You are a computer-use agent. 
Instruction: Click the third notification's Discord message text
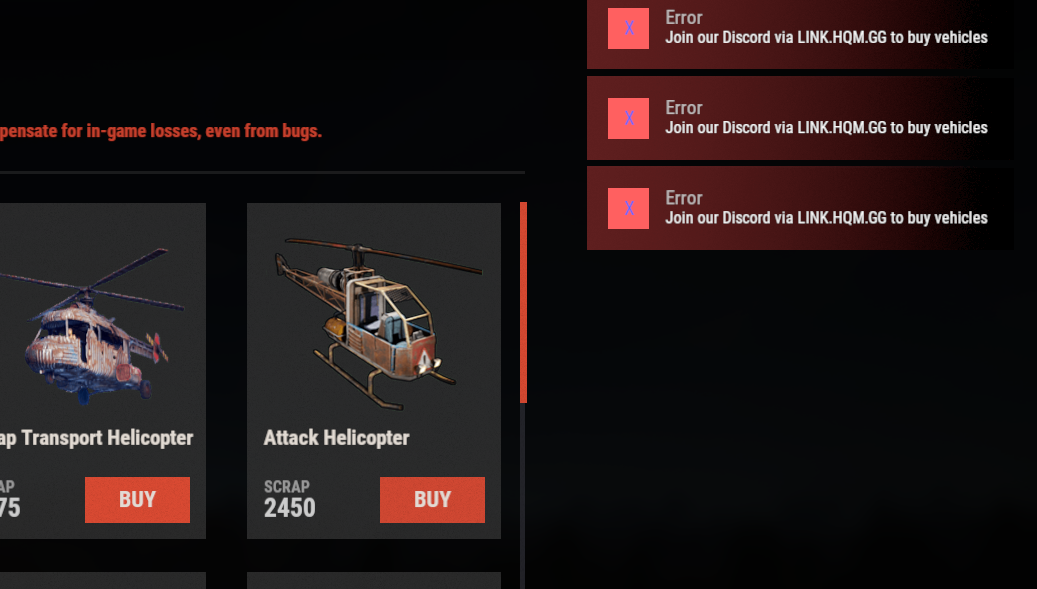826,218
